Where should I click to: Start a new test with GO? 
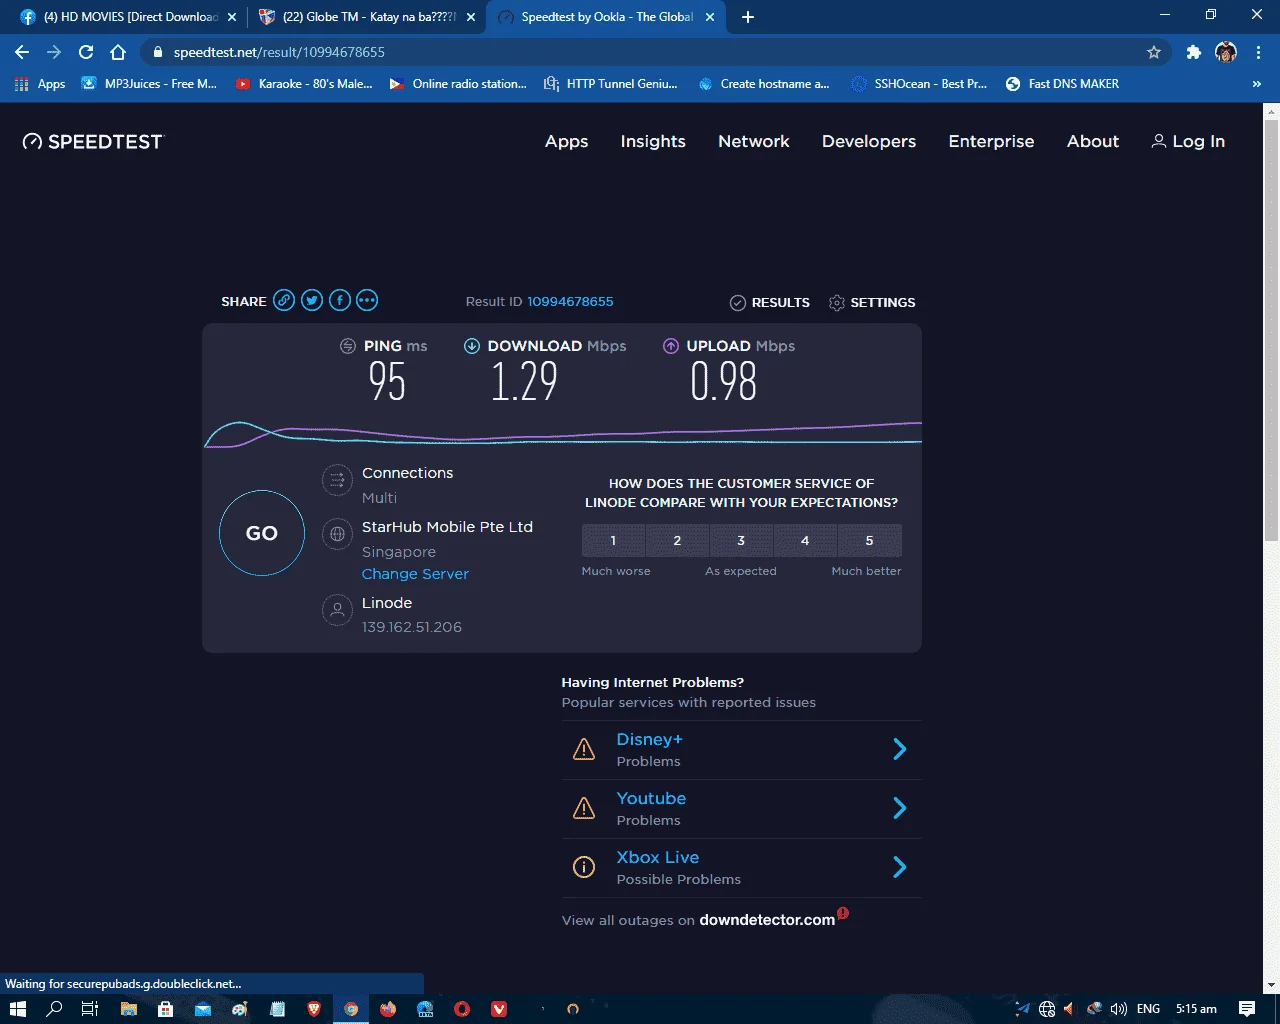[x=262, y=533]
